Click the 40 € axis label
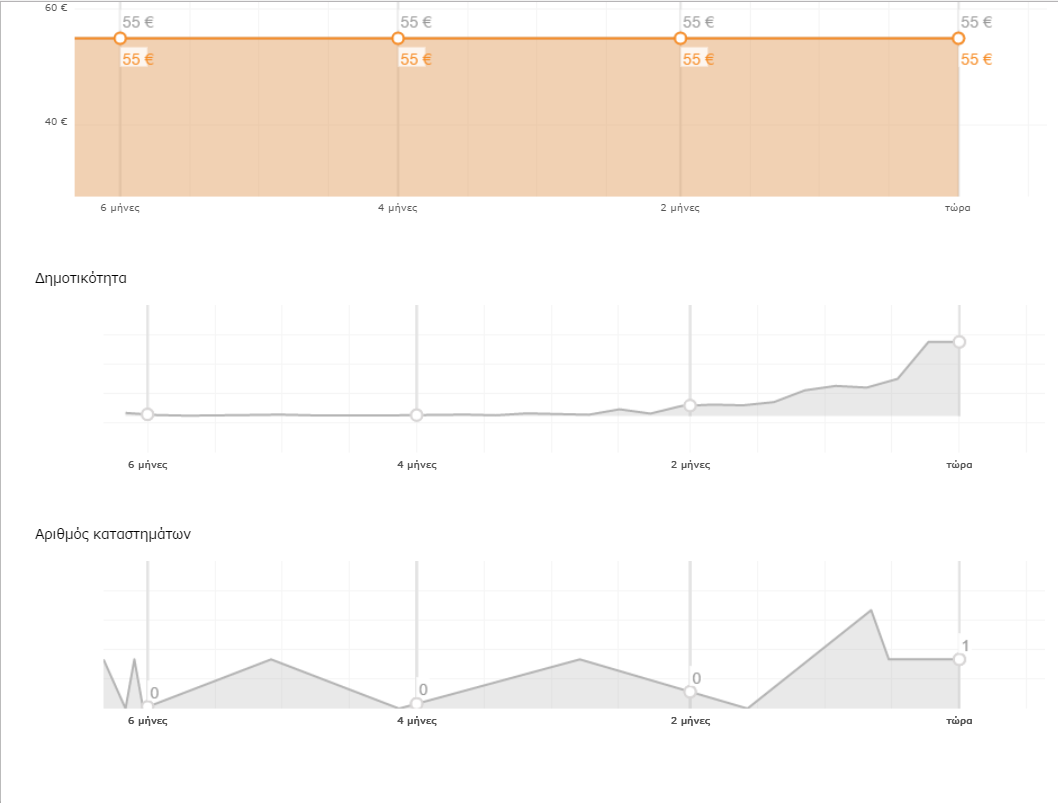This screenshot has width=1058, height=803. pos(56,121)
